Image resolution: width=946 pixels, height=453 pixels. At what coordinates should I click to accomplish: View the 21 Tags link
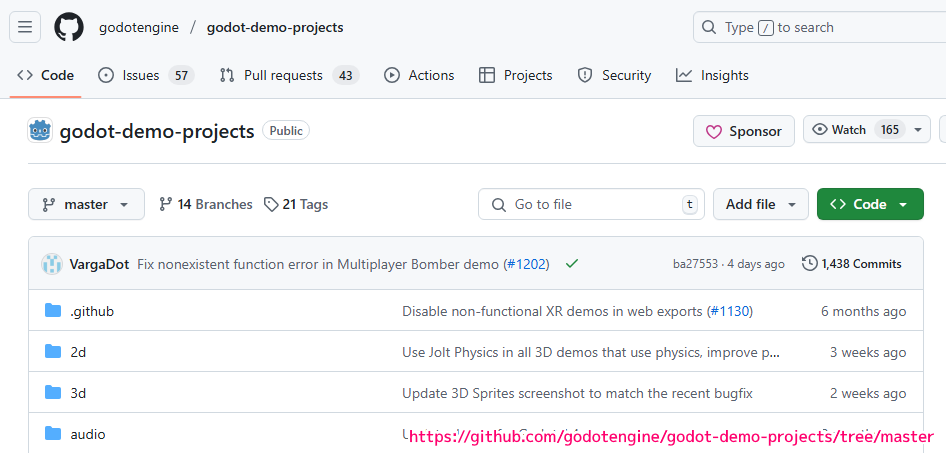(296, 204)
